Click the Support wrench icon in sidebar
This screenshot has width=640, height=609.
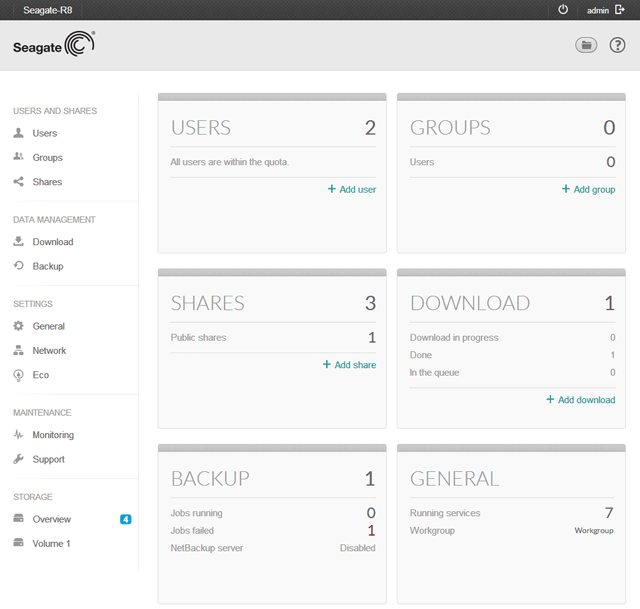(x=18, y=459)
